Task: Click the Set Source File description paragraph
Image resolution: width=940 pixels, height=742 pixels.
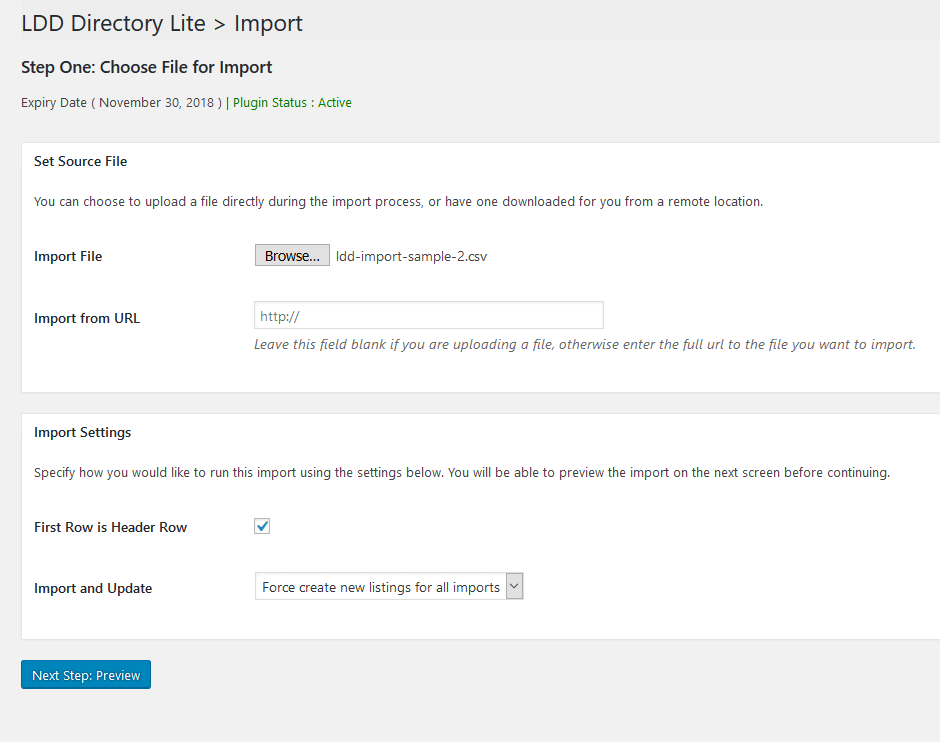Action: pos(398,202)
